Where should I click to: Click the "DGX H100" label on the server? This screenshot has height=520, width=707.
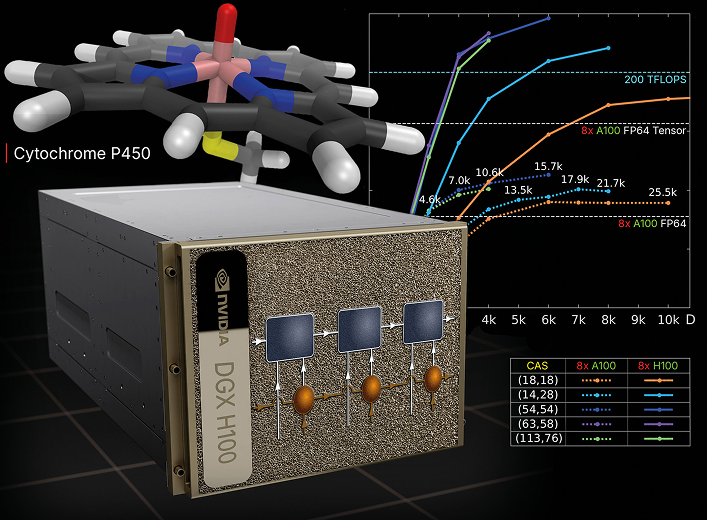click(225, 412)
